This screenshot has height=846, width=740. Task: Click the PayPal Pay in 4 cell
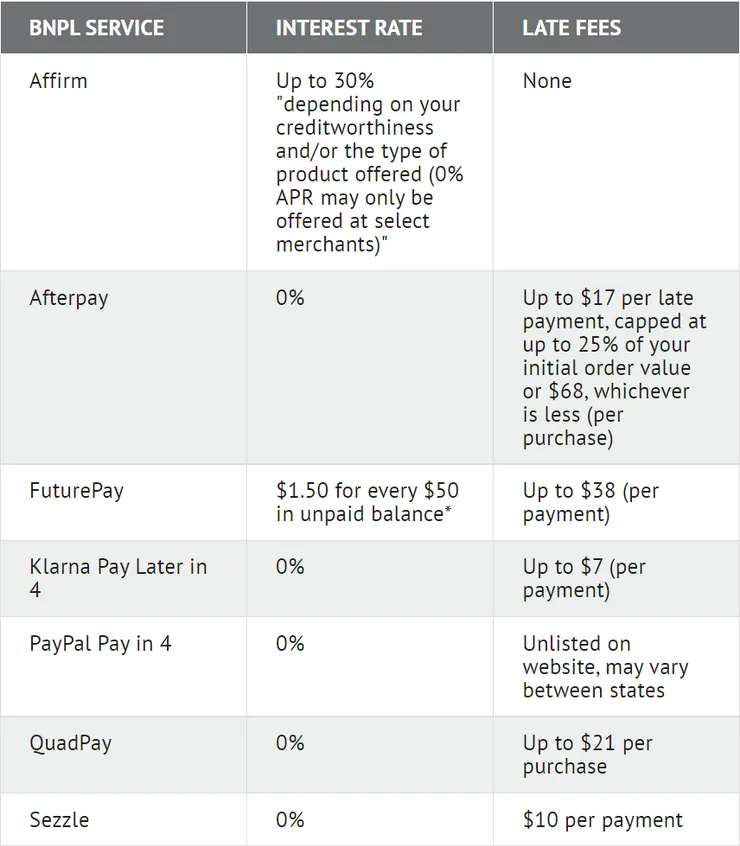pos(100,643)
